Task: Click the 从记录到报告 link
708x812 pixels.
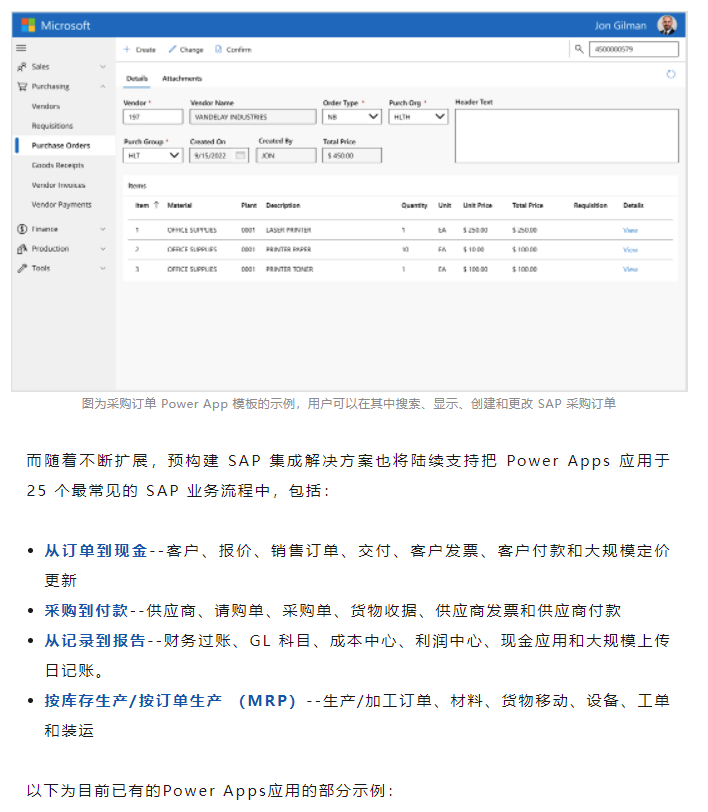Action: [x=95, y=641]
